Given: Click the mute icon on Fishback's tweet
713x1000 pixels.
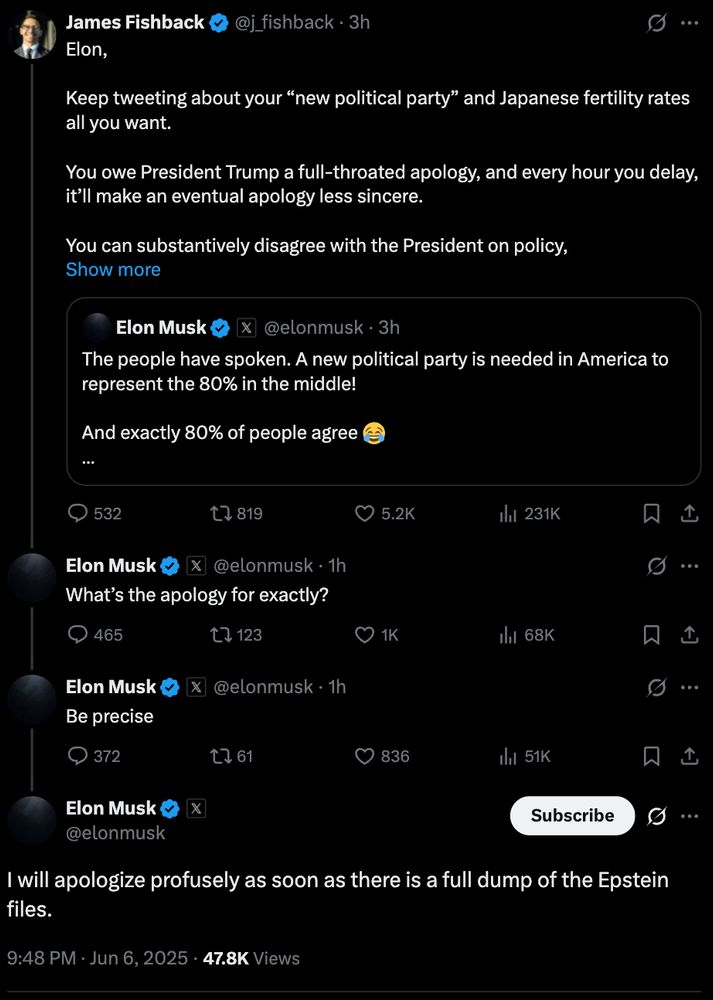Looking at the screenshot, I should tap(656, 22).
